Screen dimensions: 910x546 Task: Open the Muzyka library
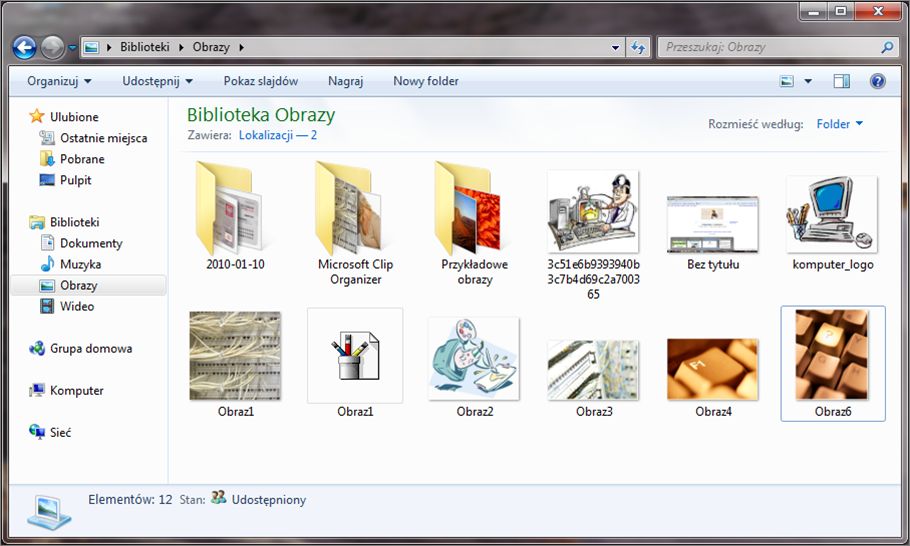pyautogui.click(x=80, y=265)
